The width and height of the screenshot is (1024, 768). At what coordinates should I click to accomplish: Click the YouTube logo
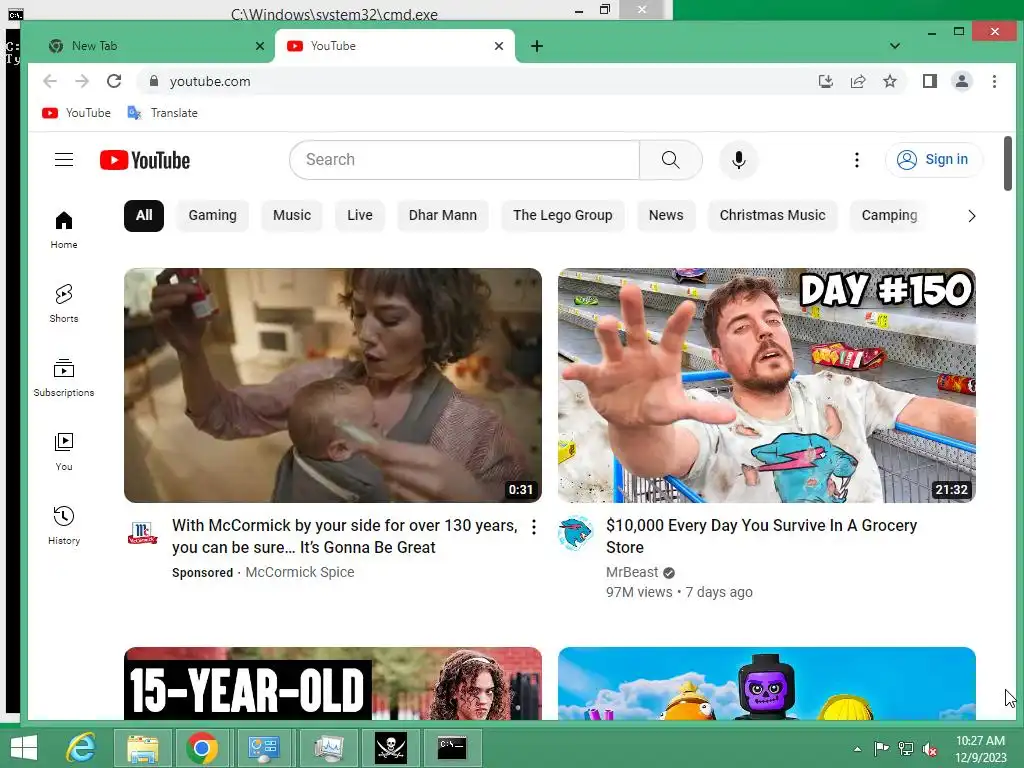click(x=145, y=160)
